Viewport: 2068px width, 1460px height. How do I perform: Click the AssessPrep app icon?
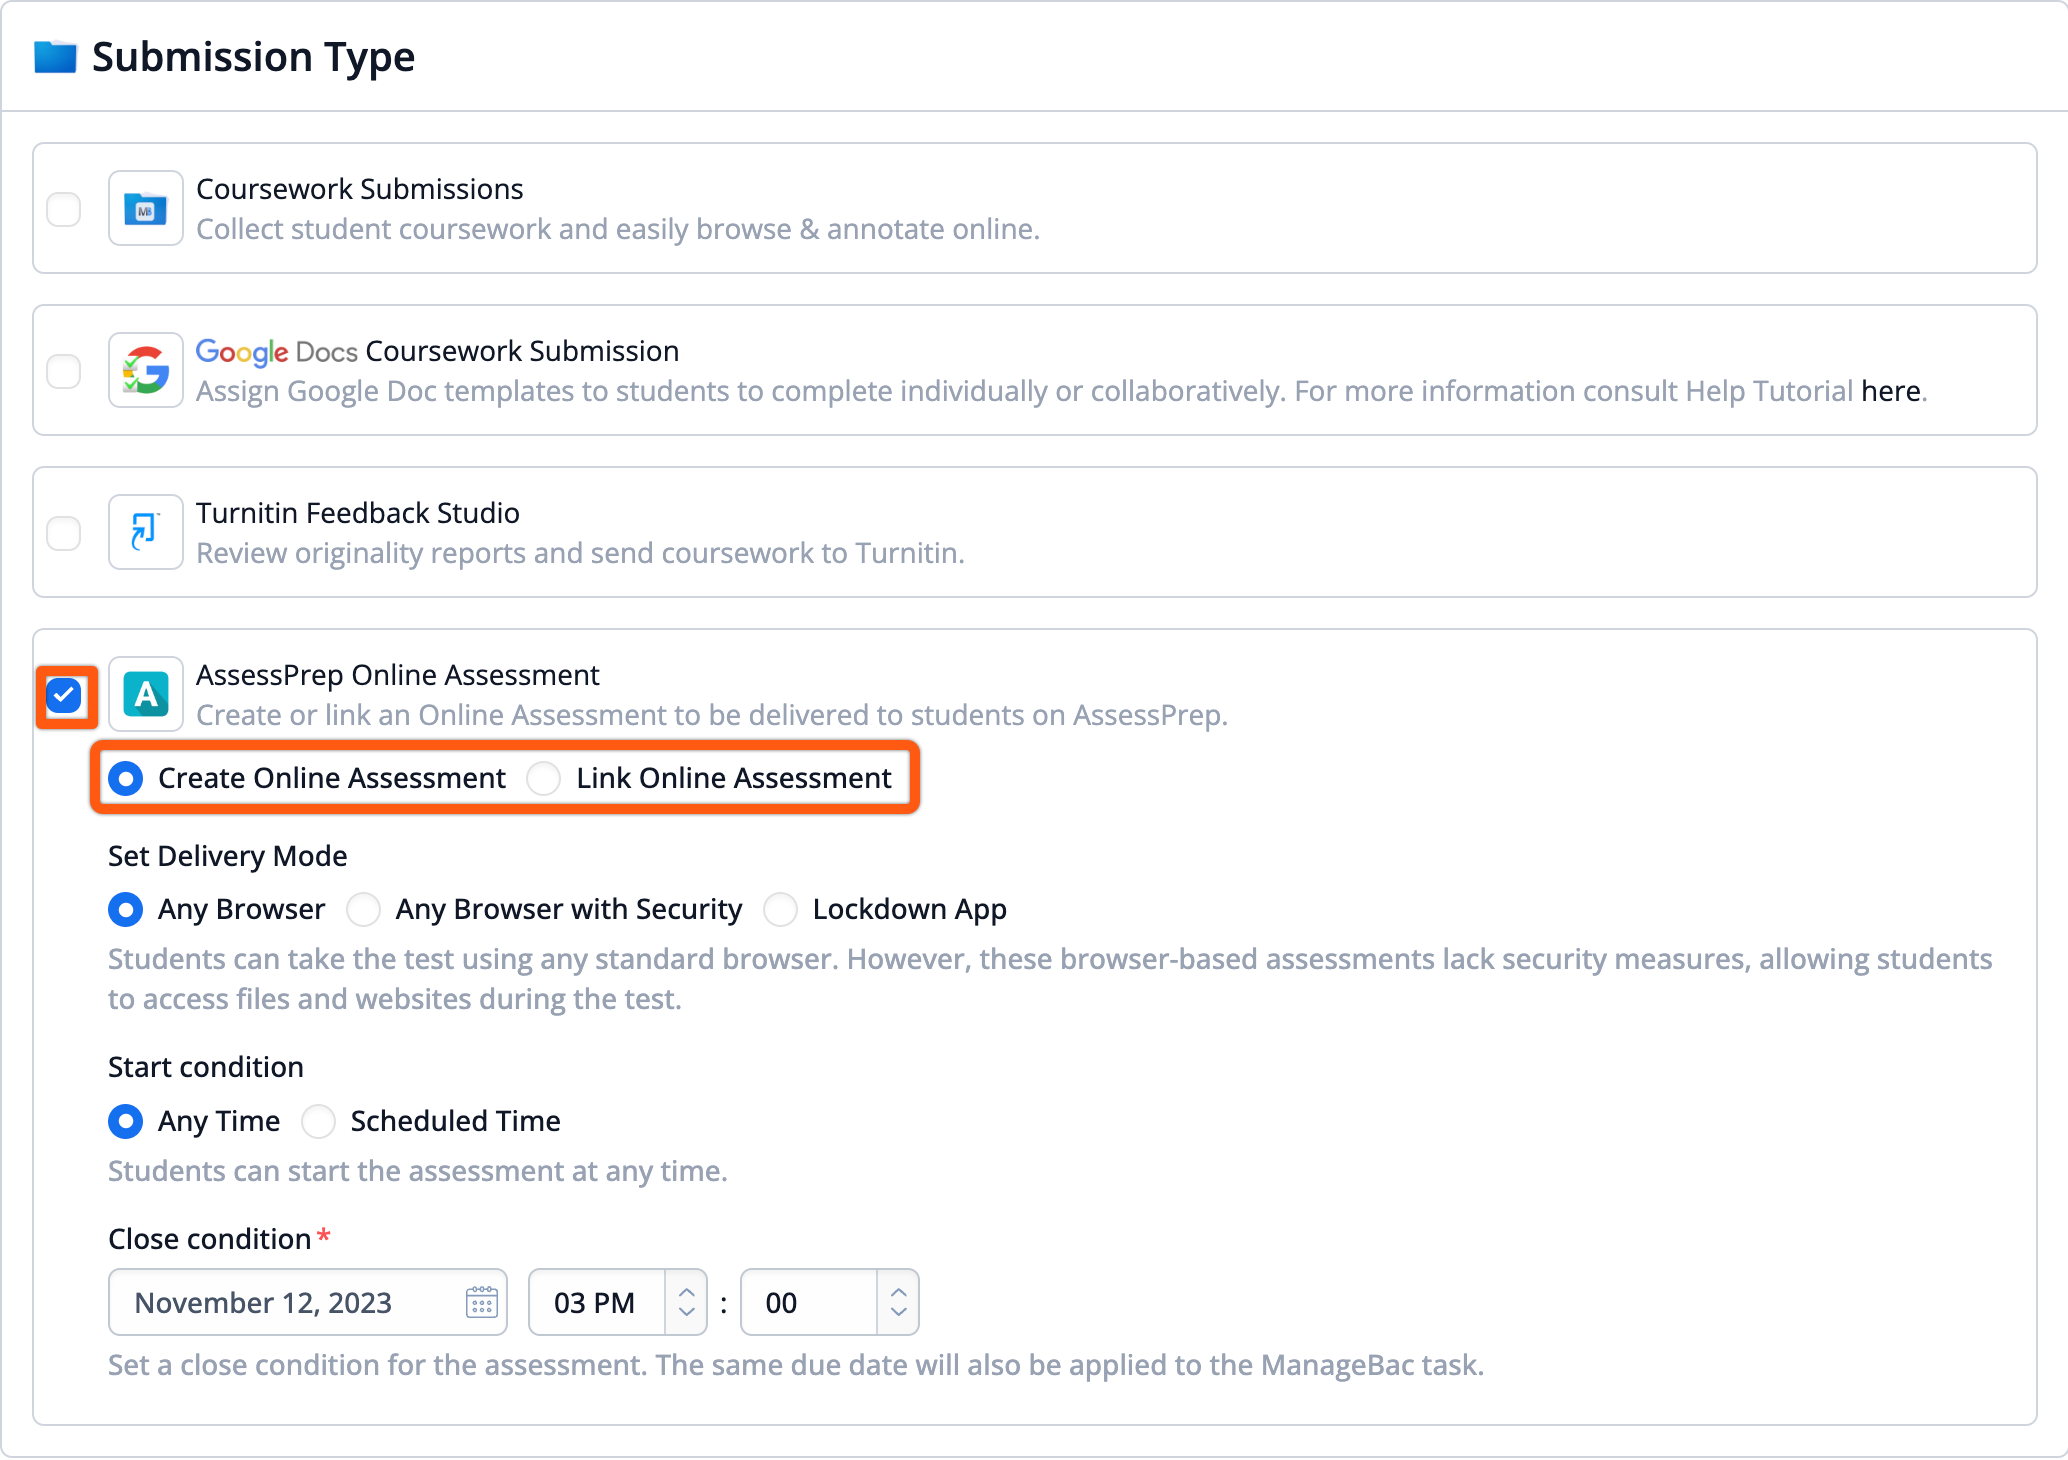point(145,694)
